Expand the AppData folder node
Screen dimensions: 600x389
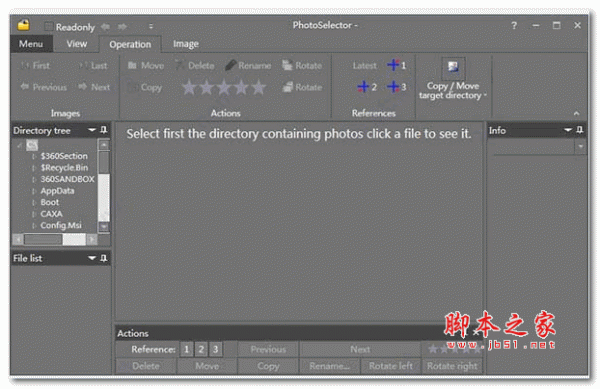click(34, 191)
